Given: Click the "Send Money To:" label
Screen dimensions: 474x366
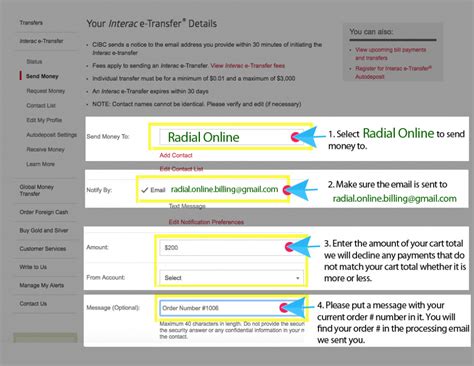Looking at the screenshot, I should click(108, 136).
